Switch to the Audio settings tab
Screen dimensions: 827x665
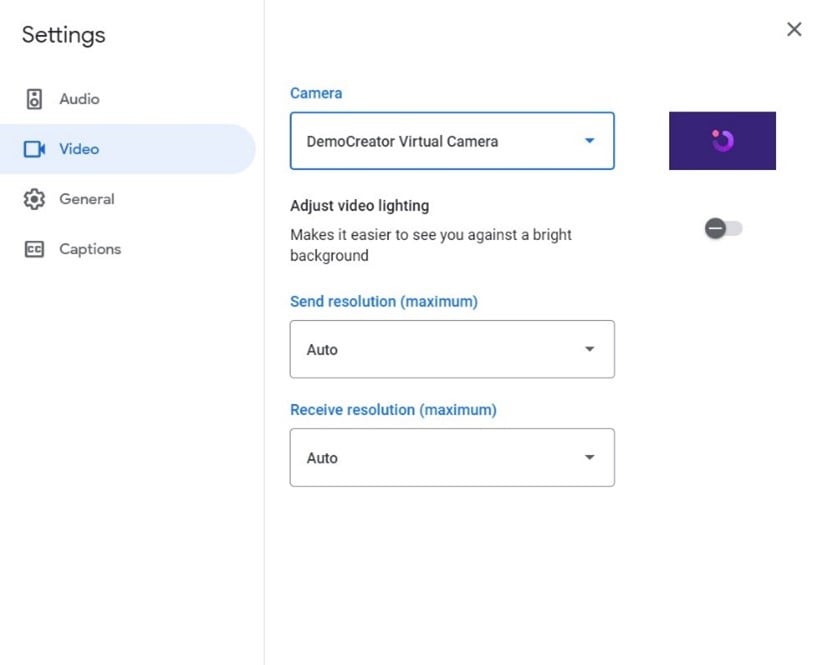(79, 99)
